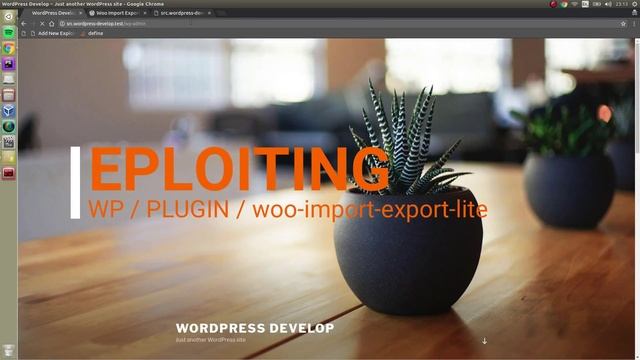This screenshot has width=640, height=360.
Task: Go back in Chrome history
Action: pos(24,24)
